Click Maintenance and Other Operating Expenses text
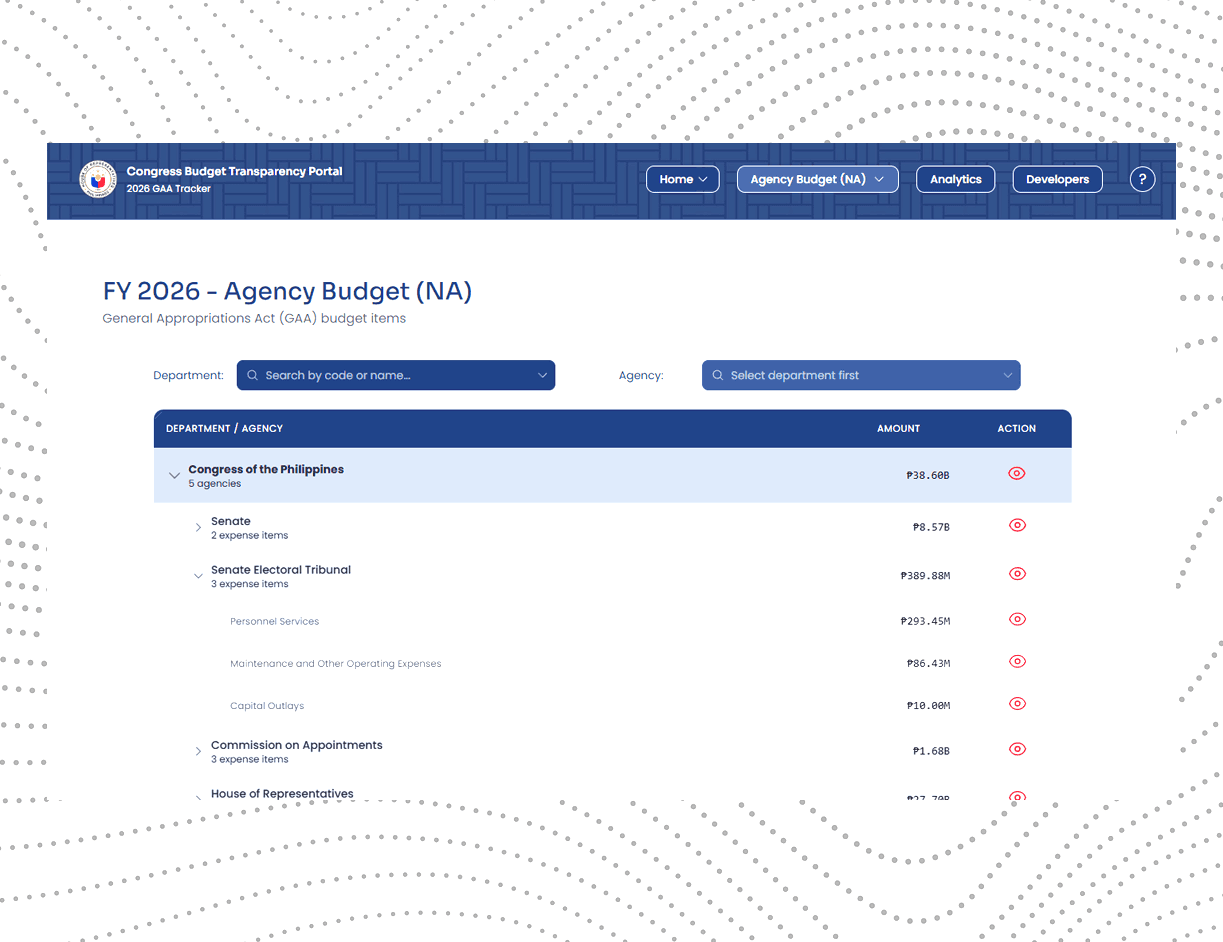Screen dimensions: 1223x942 (336, 663)
